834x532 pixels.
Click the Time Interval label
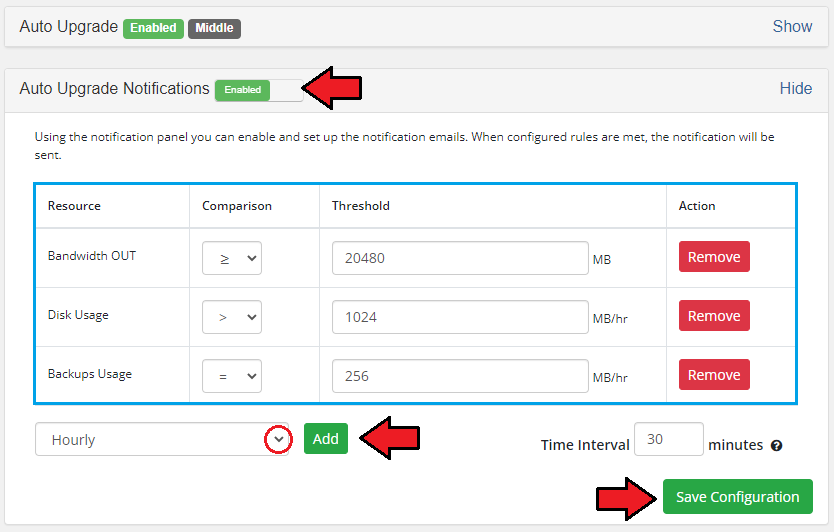click(x=585, y=445)
